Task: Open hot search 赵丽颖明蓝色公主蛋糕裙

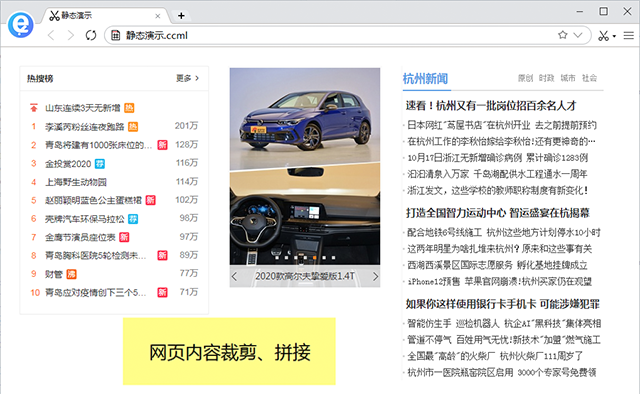Action: [x=93, y=200]
